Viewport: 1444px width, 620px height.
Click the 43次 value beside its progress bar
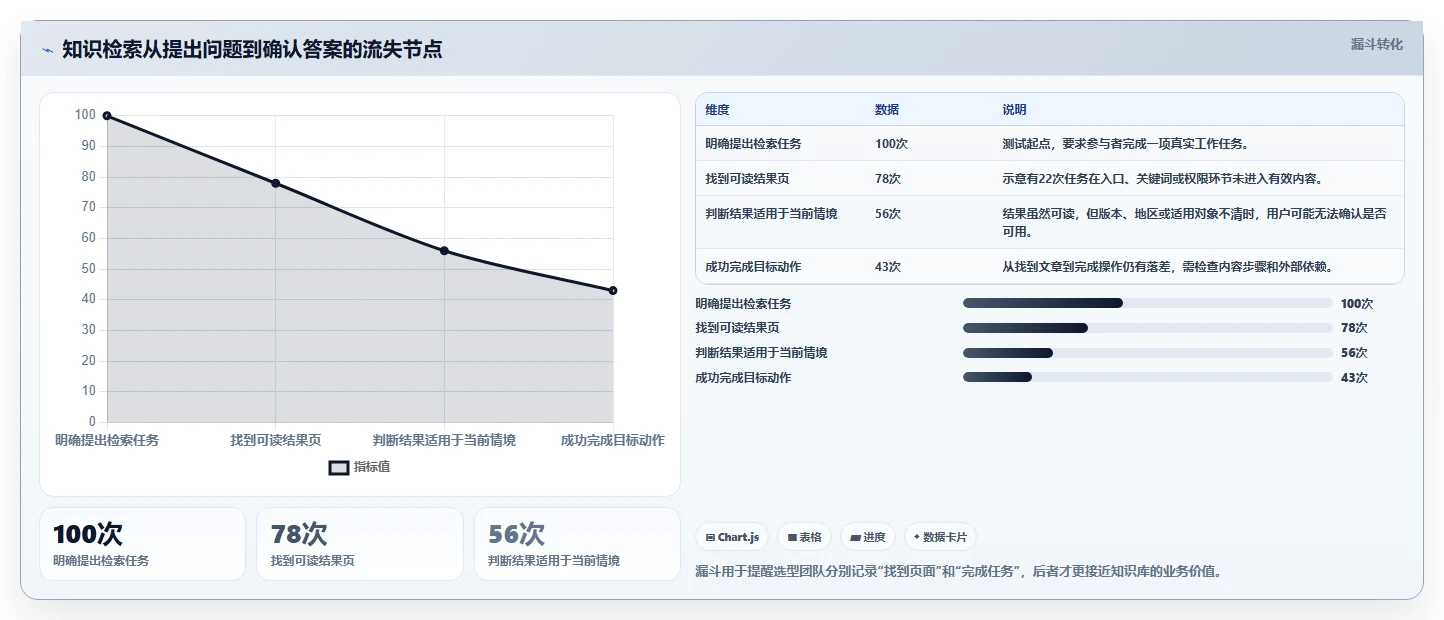1354,378
